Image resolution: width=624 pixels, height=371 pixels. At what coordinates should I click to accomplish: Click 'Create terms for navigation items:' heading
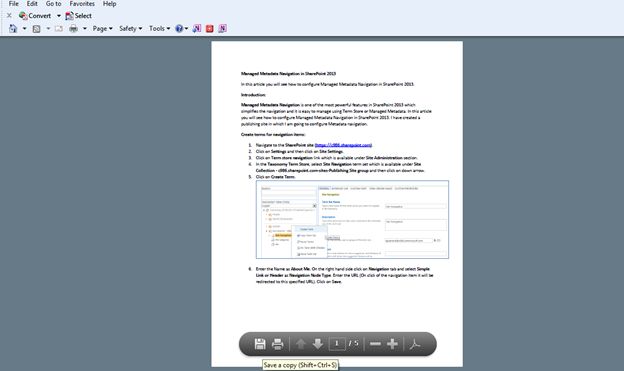pyautogui.click(x=273, y=135)
